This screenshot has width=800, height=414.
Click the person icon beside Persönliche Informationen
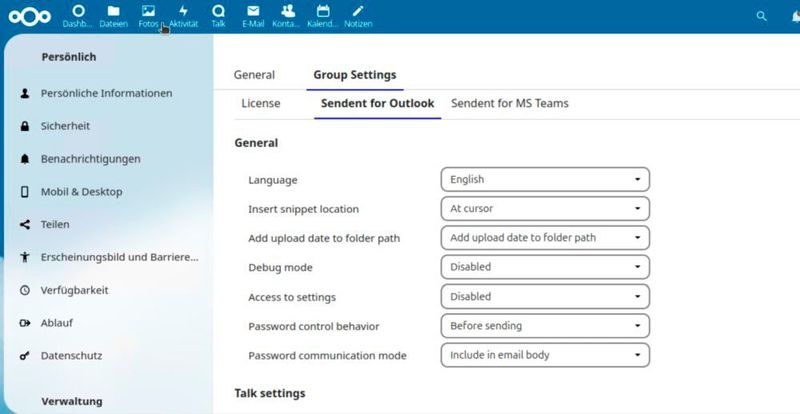[x=24, y=93]
